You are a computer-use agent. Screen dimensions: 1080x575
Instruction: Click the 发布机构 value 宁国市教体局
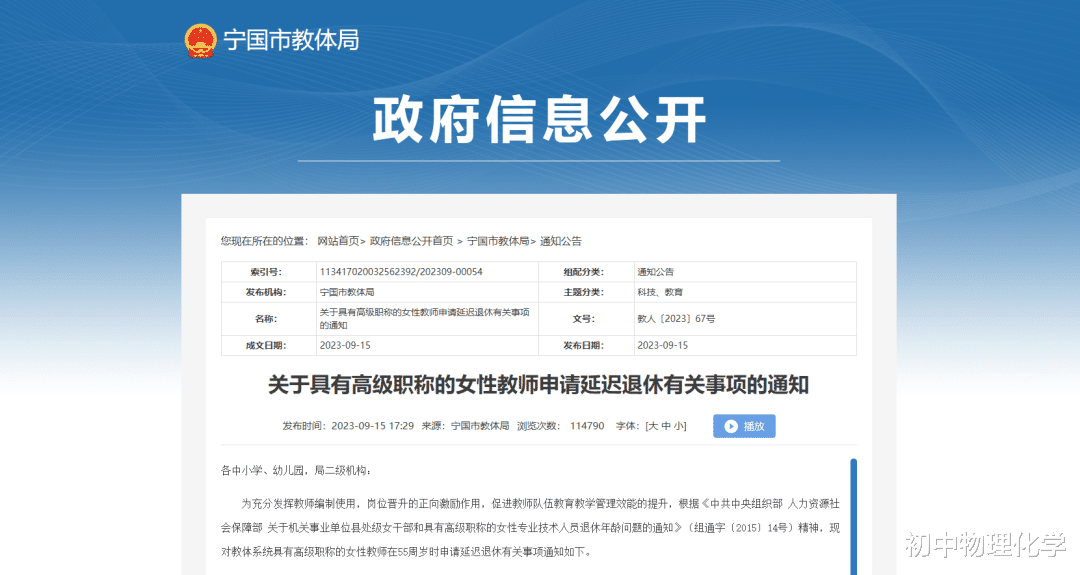[346, 292]
